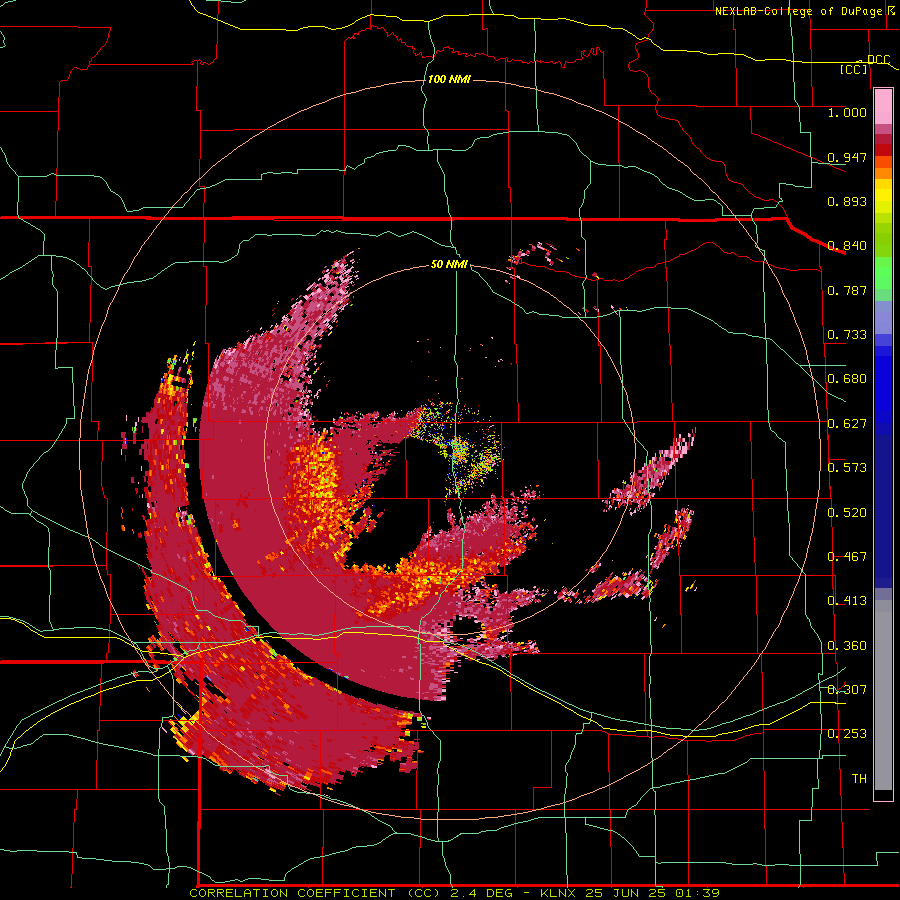Click the 0.893 color scale value

click(x=847, y=201)
